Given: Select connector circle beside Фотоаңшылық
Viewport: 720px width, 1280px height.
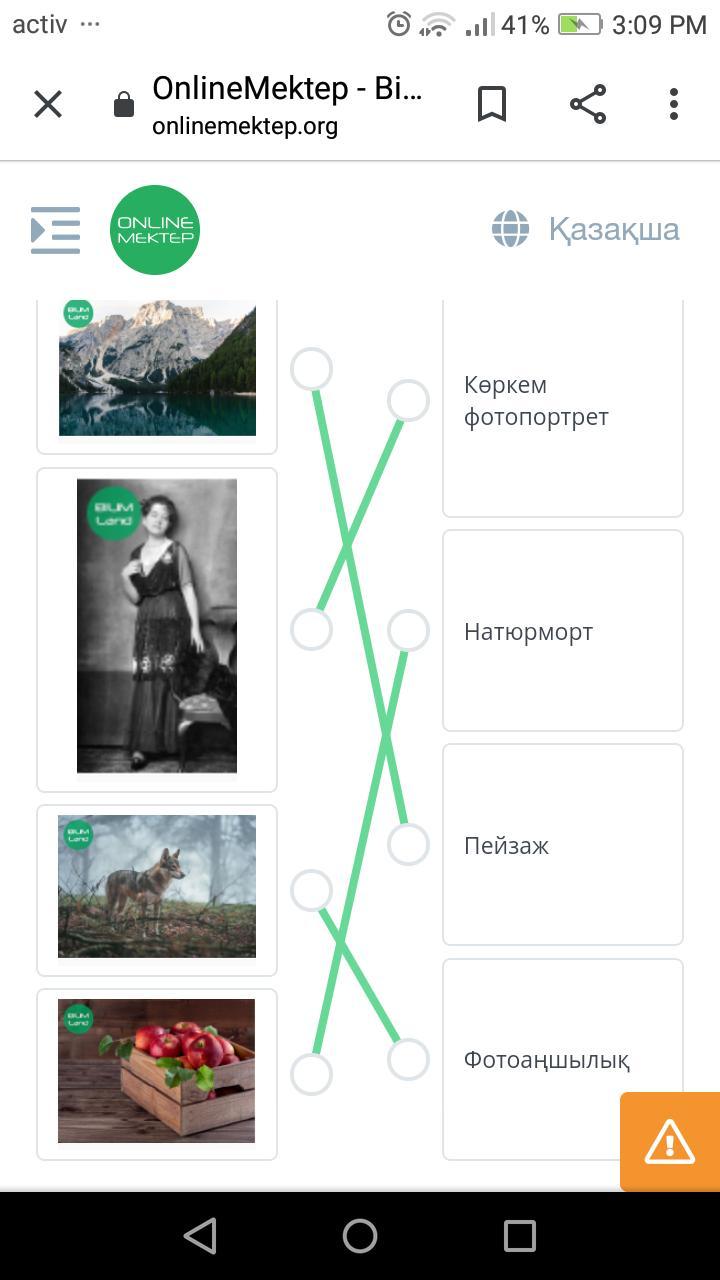Looking at the screenshot, I should pyautogui.click(x=408, y=1060).
